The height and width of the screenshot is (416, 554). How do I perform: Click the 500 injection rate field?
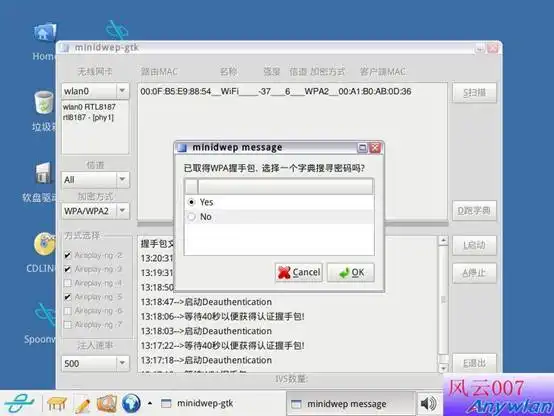point(89,363)
